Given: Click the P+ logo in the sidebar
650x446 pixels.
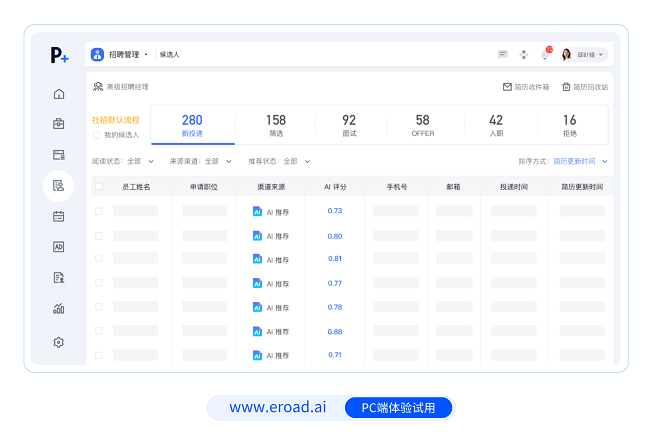Looking at the screenshot, I should [59, 55].
